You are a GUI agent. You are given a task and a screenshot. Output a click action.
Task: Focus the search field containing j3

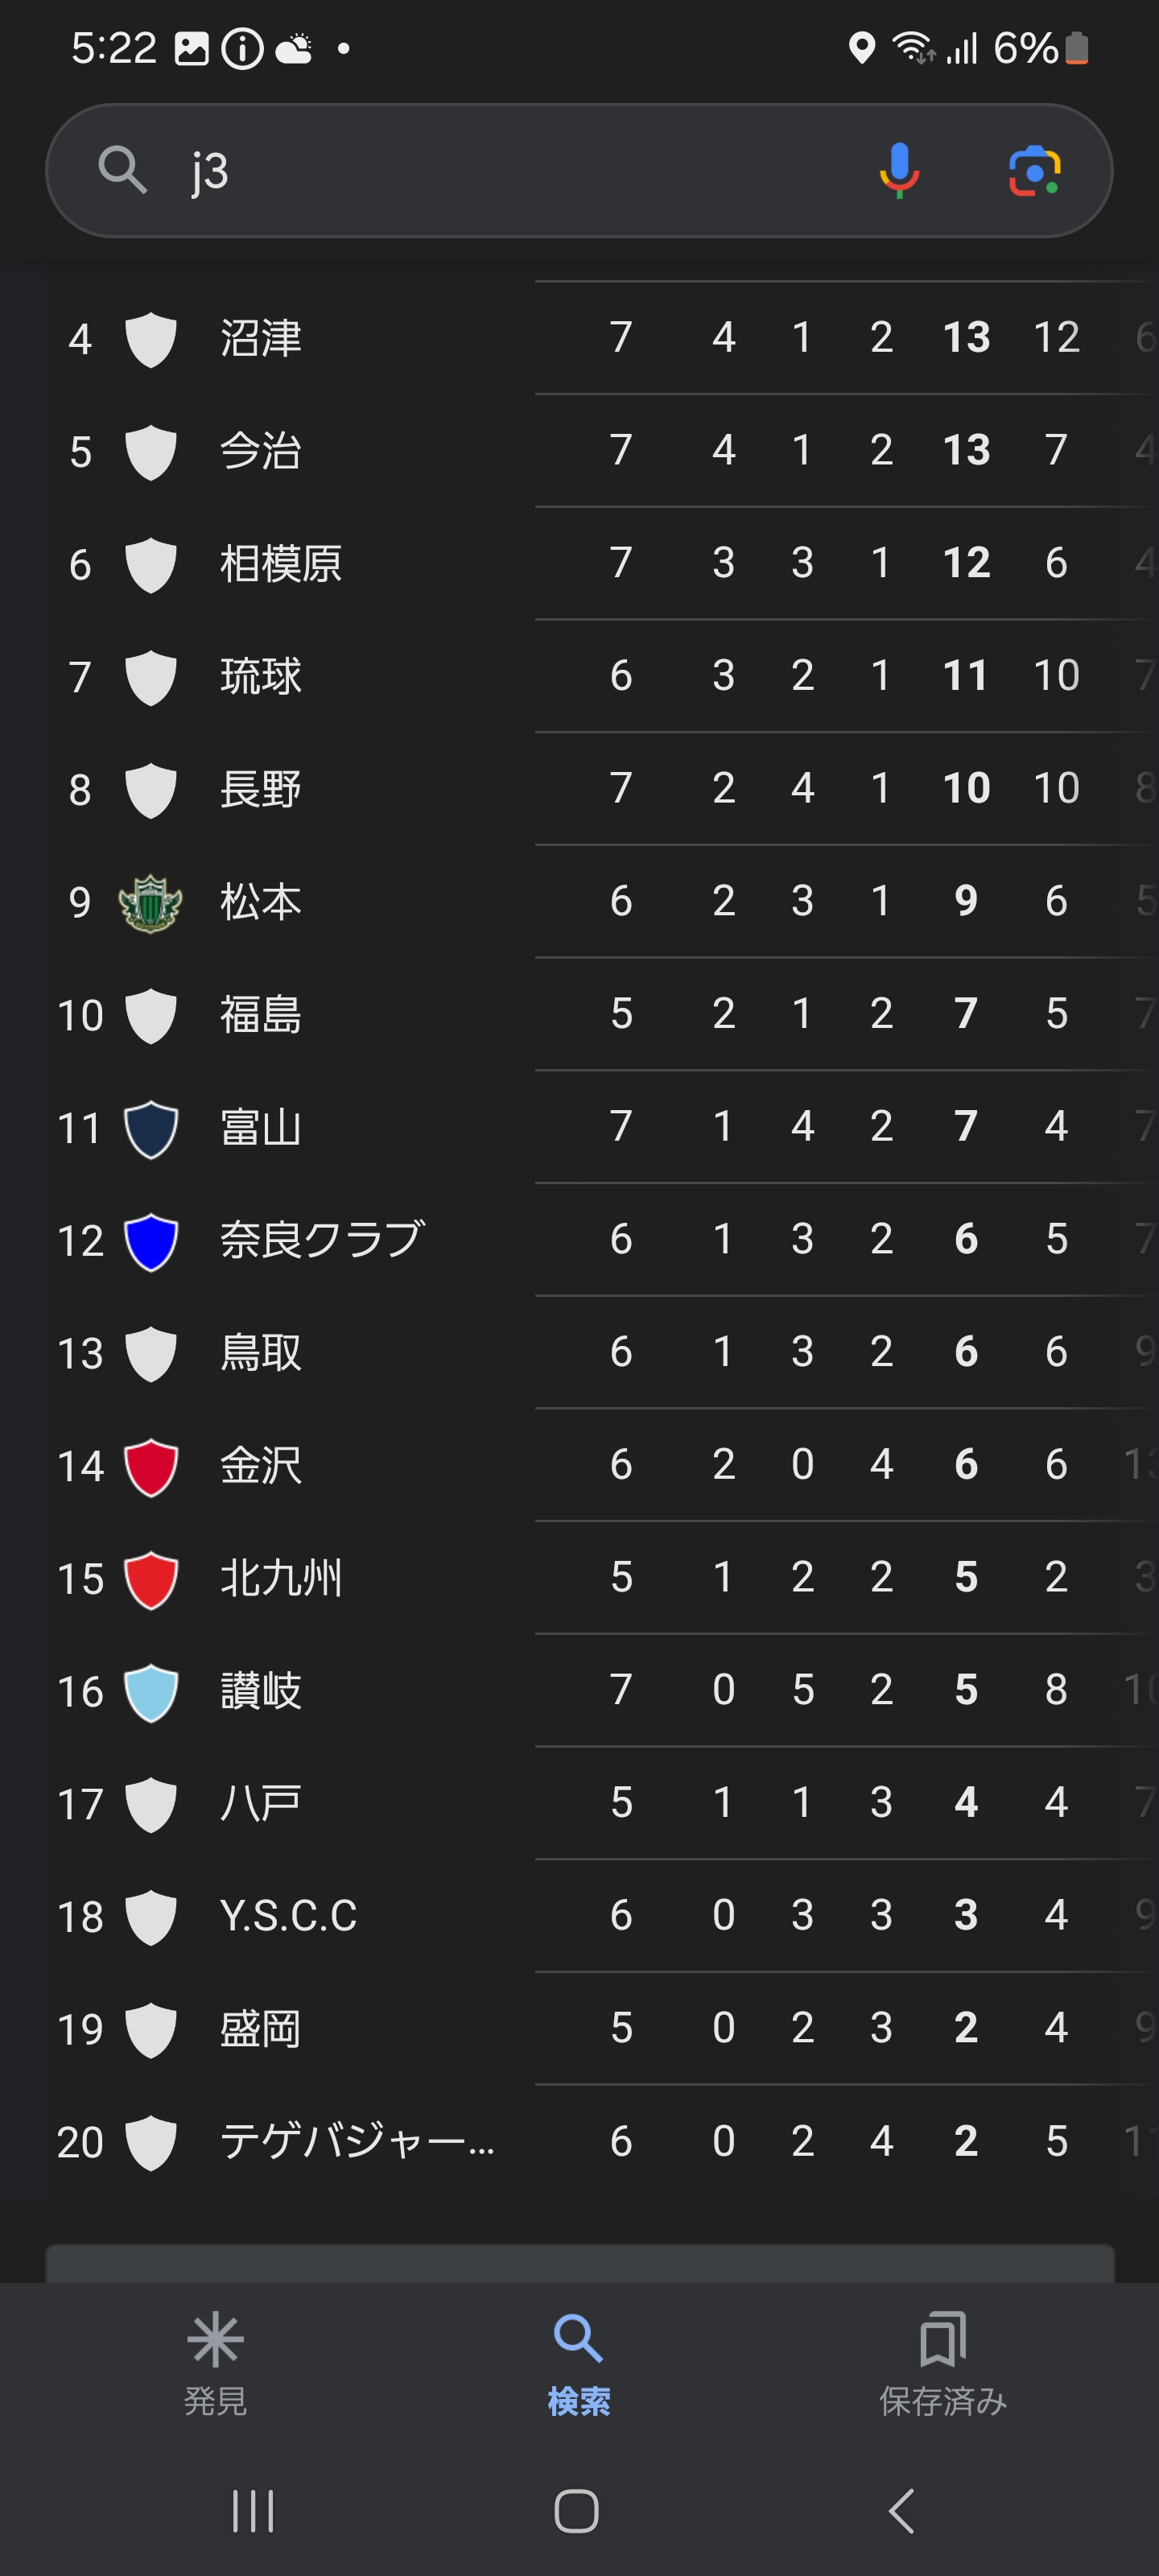[x=500, y=171]
